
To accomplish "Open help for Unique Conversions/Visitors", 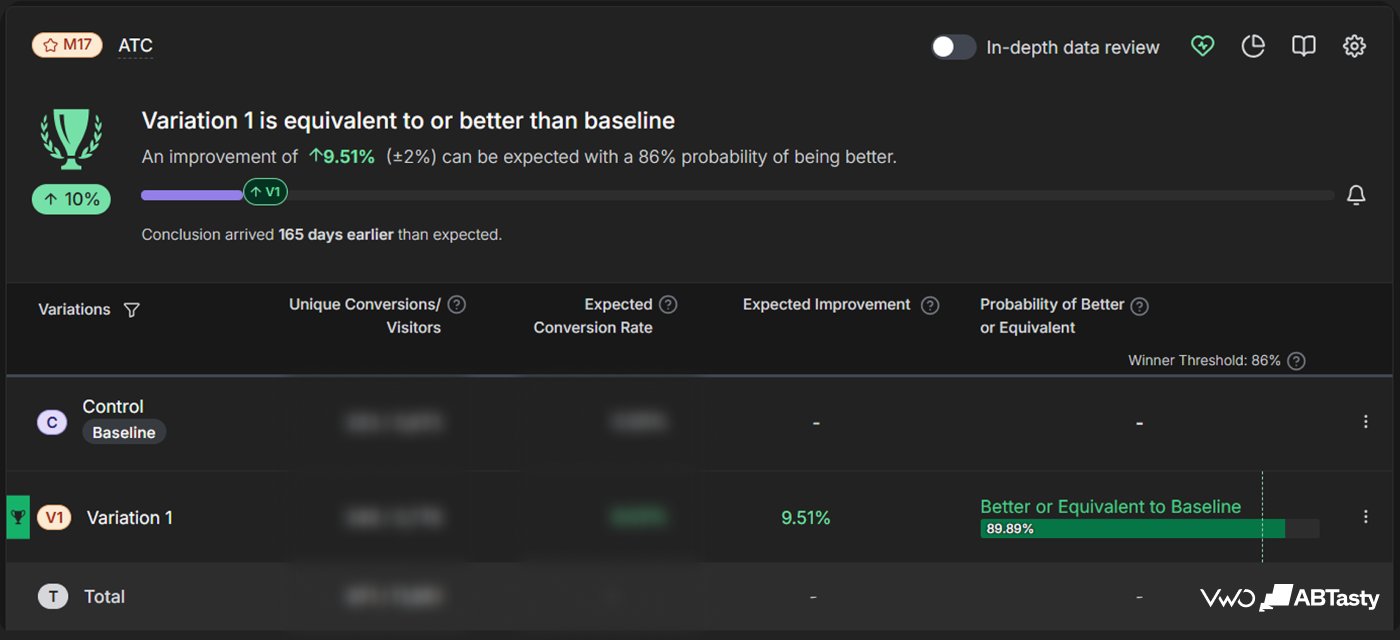I will pos(457,304).
